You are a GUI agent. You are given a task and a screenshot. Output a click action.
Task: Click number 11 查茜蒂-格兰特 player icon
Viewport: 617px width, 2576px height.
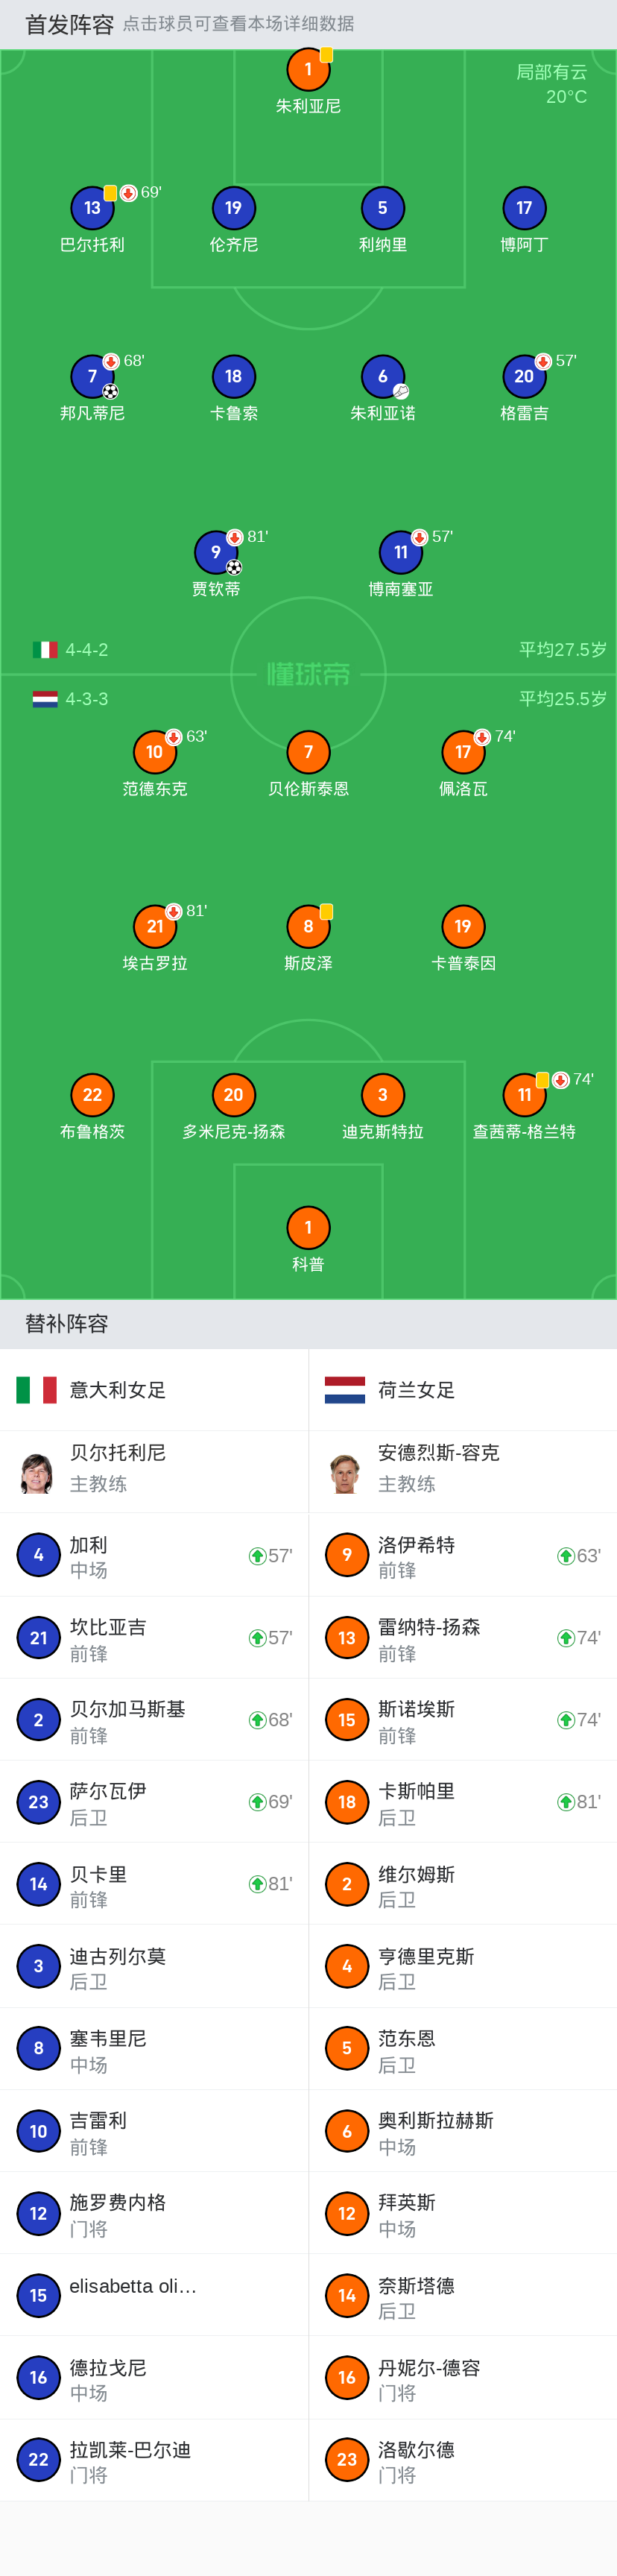524,1095
